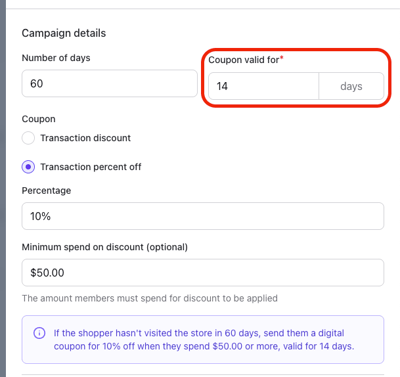400x377 pixels.
Task: Click the Transaction discount label text
Action: [86, 138]
